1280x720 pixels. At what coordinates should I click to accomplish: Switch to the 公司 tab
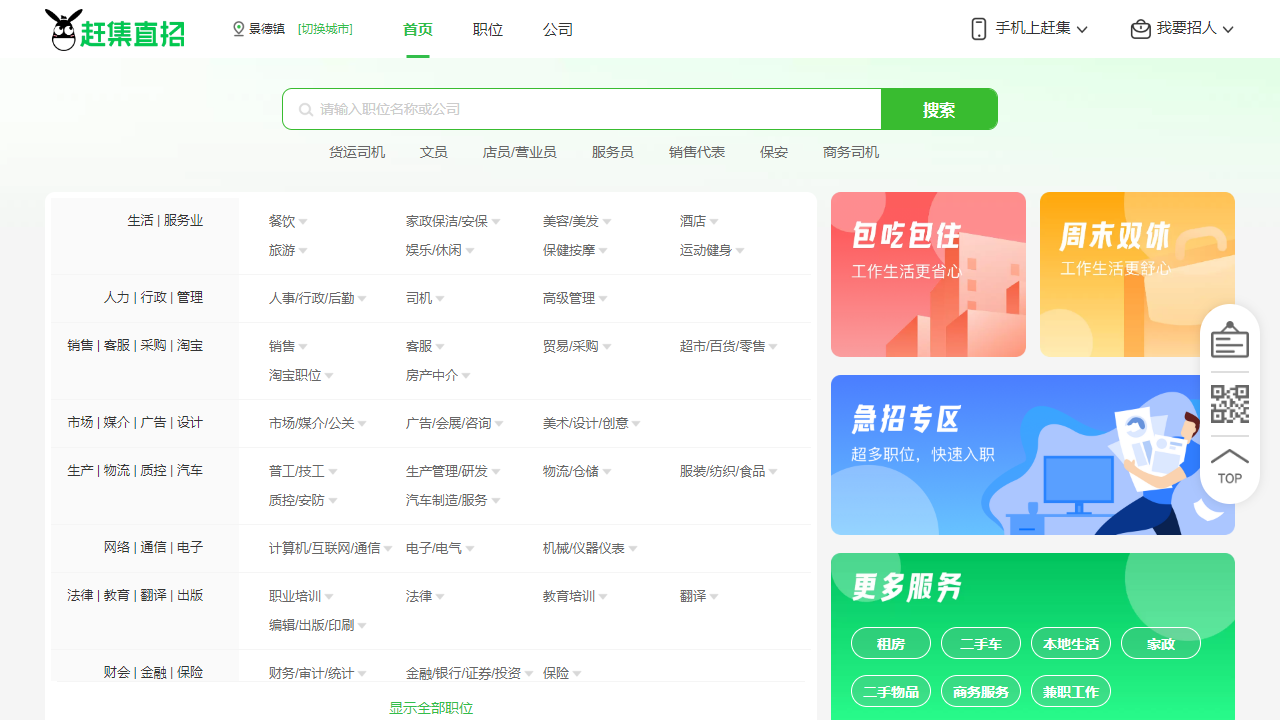pyautogui.click(x=558, y=30)
